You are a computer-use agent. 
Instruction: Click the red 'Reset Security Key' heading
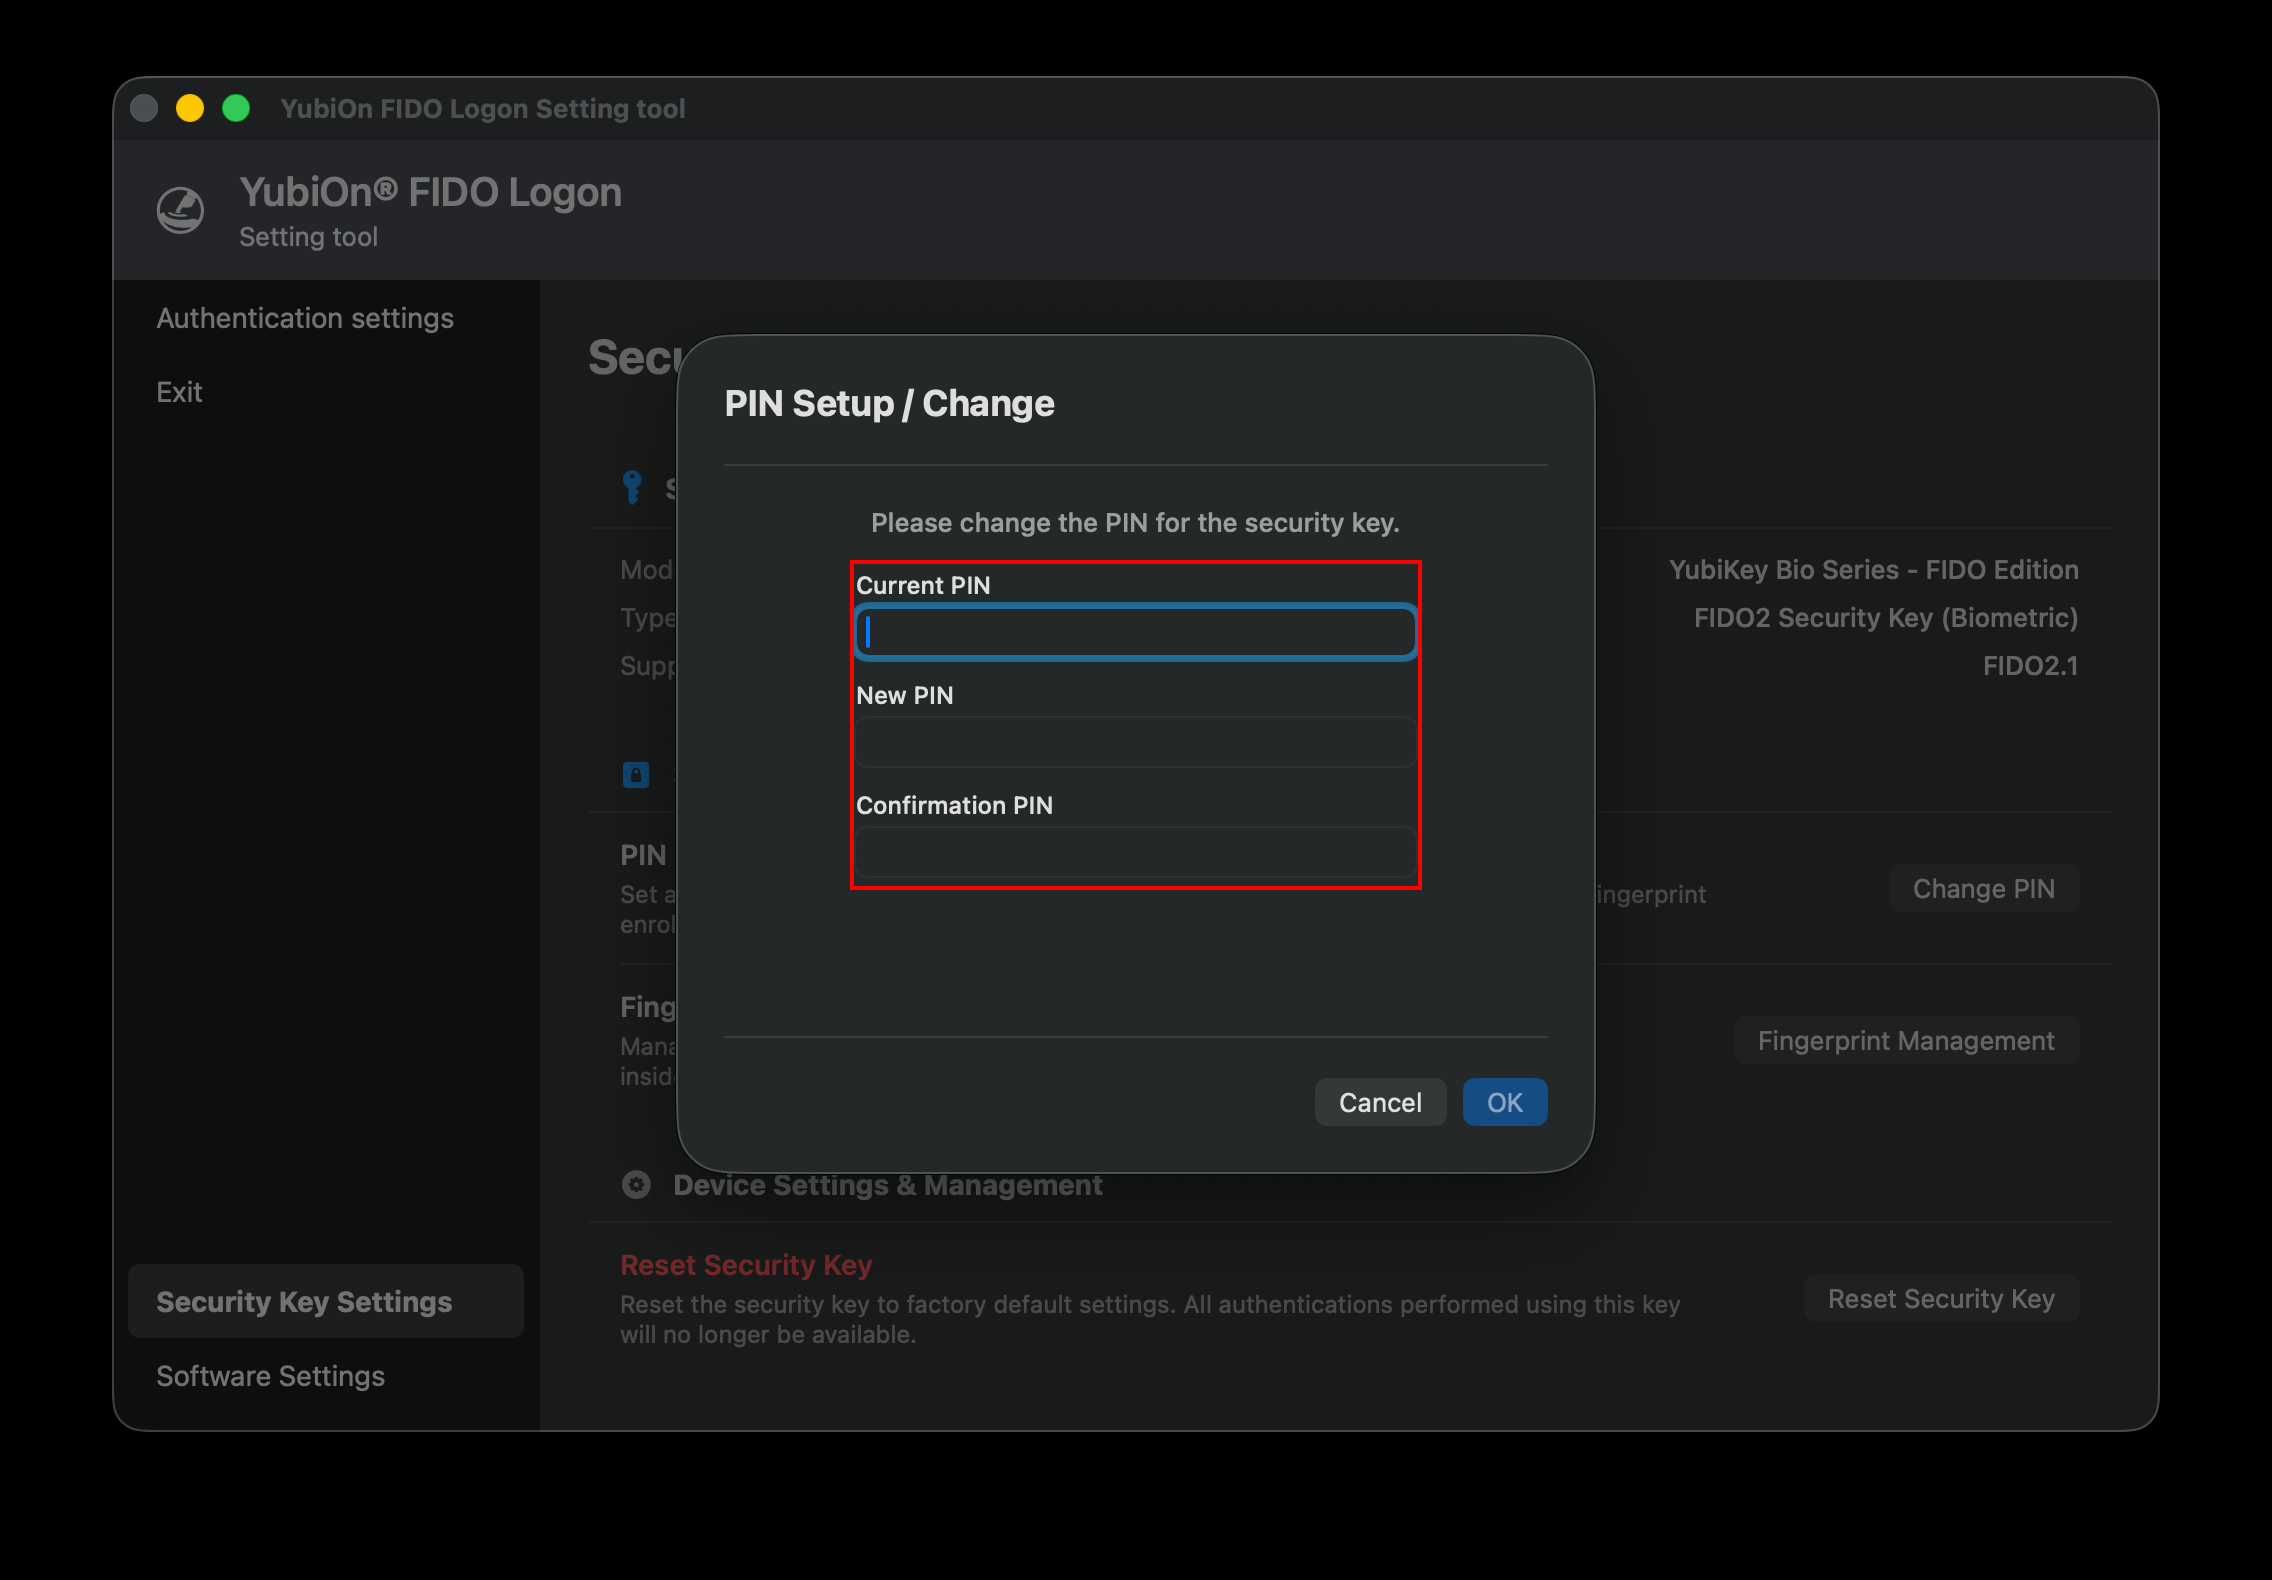pos(746,1265)
